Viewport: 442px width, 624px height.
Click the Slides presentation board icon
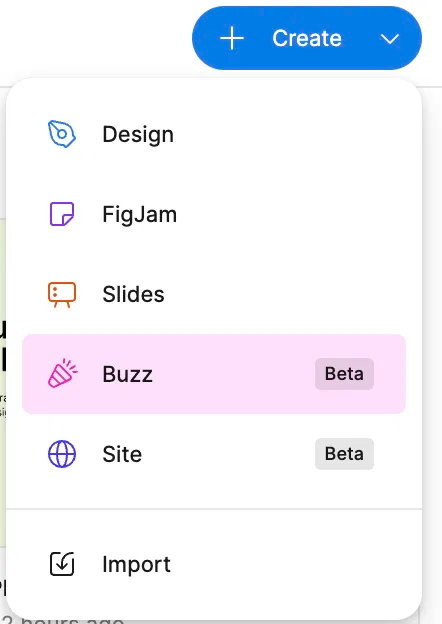click(x=62, y=294)
